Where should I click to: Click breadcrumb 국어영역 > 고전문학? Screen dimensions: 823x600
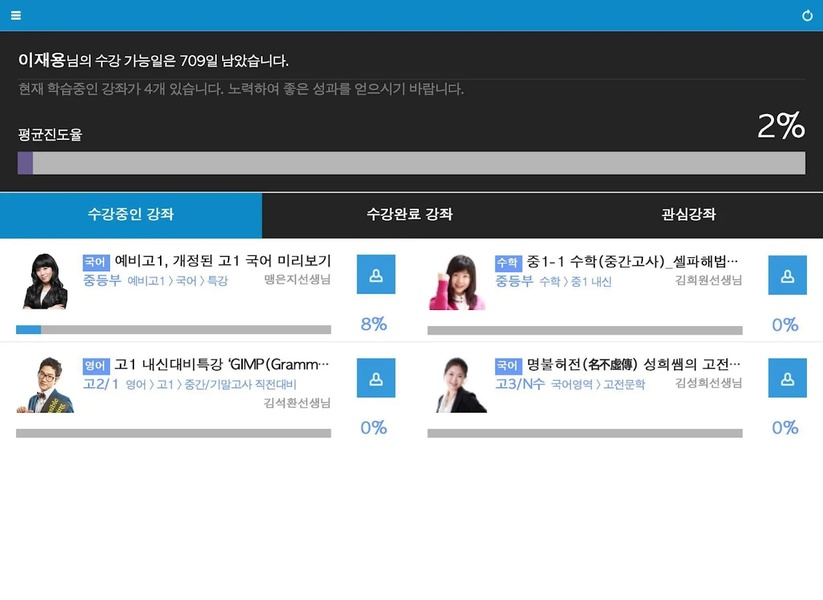point(598,385)
